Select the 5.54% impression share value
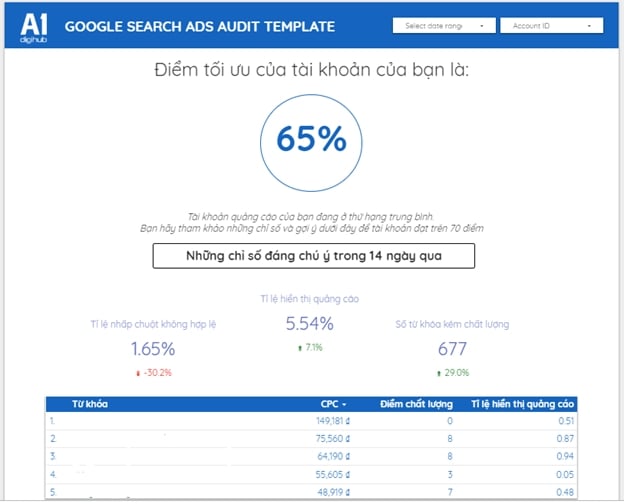 pos(310,323)
